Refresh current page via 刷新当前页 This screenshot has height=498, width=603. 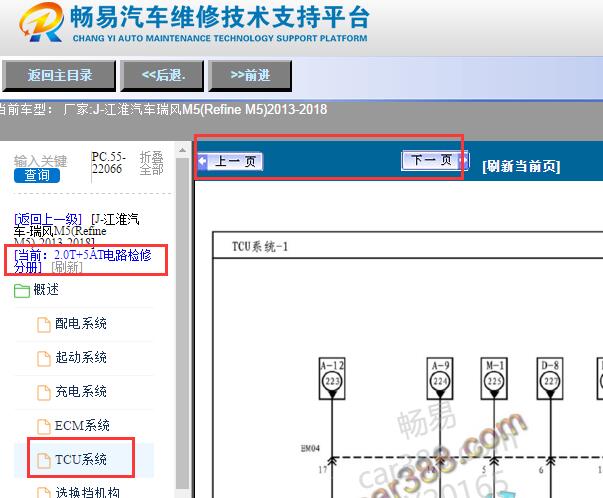point(521,166)
